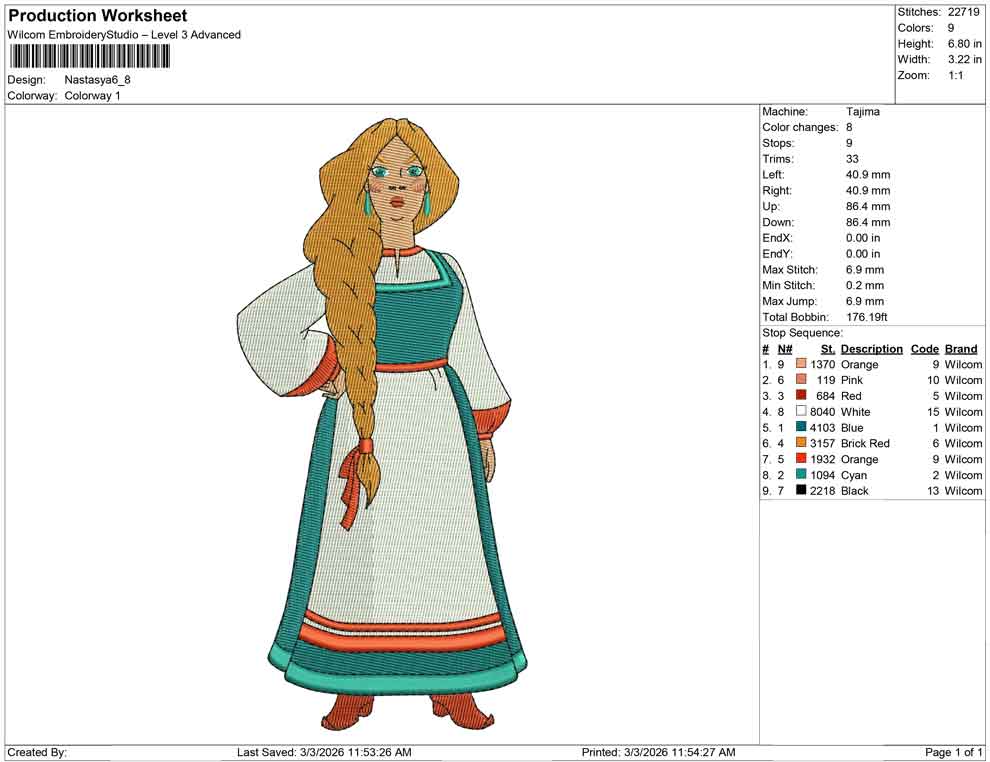Click the Stop Sequence label
The height and width of the screenshot is (762, 990).
pyautogui.click(x=802, y=333)
